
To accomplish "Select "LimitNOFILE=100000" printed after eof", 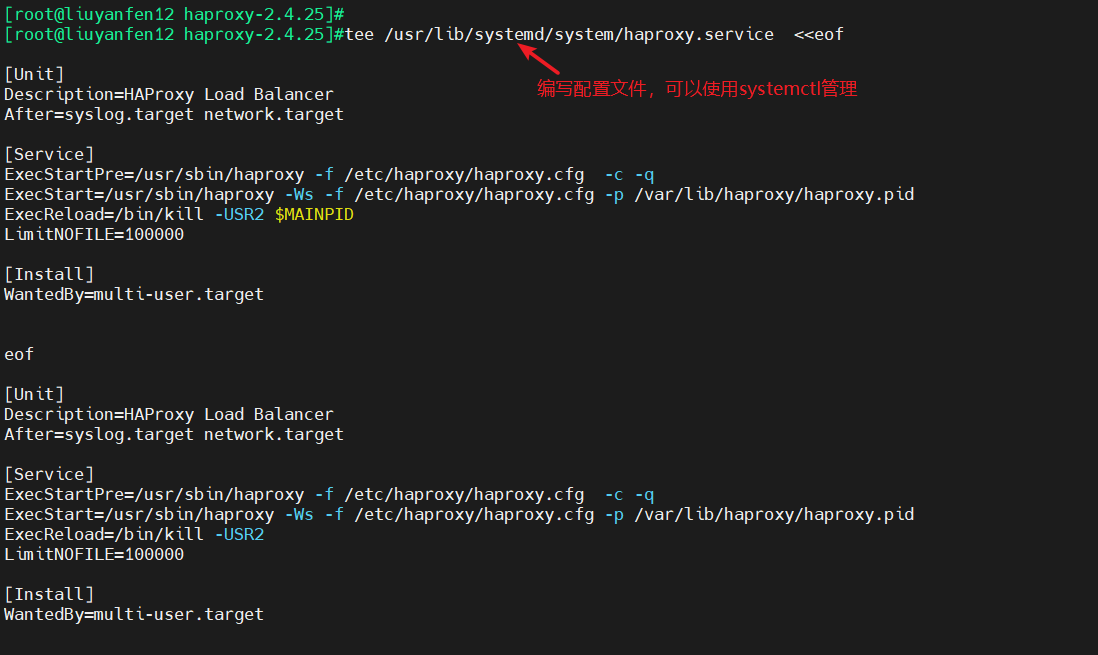I will click(94, 555).
